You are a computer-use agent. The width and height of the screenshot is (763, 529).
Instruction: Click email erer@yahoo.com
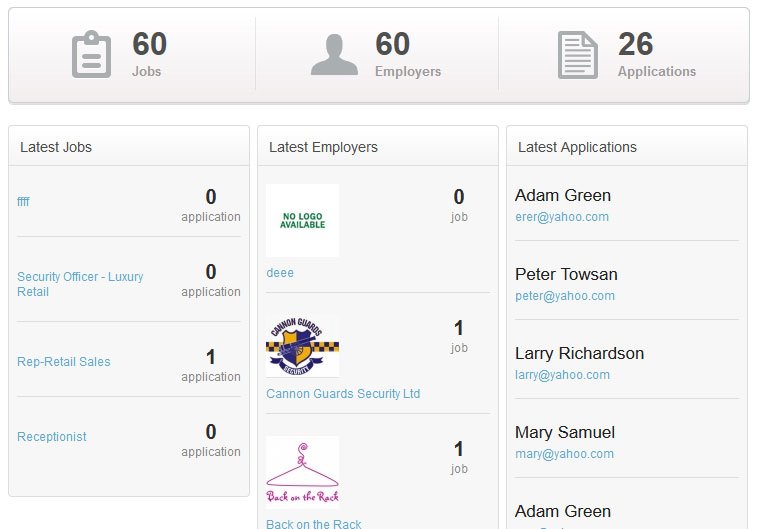562,216
